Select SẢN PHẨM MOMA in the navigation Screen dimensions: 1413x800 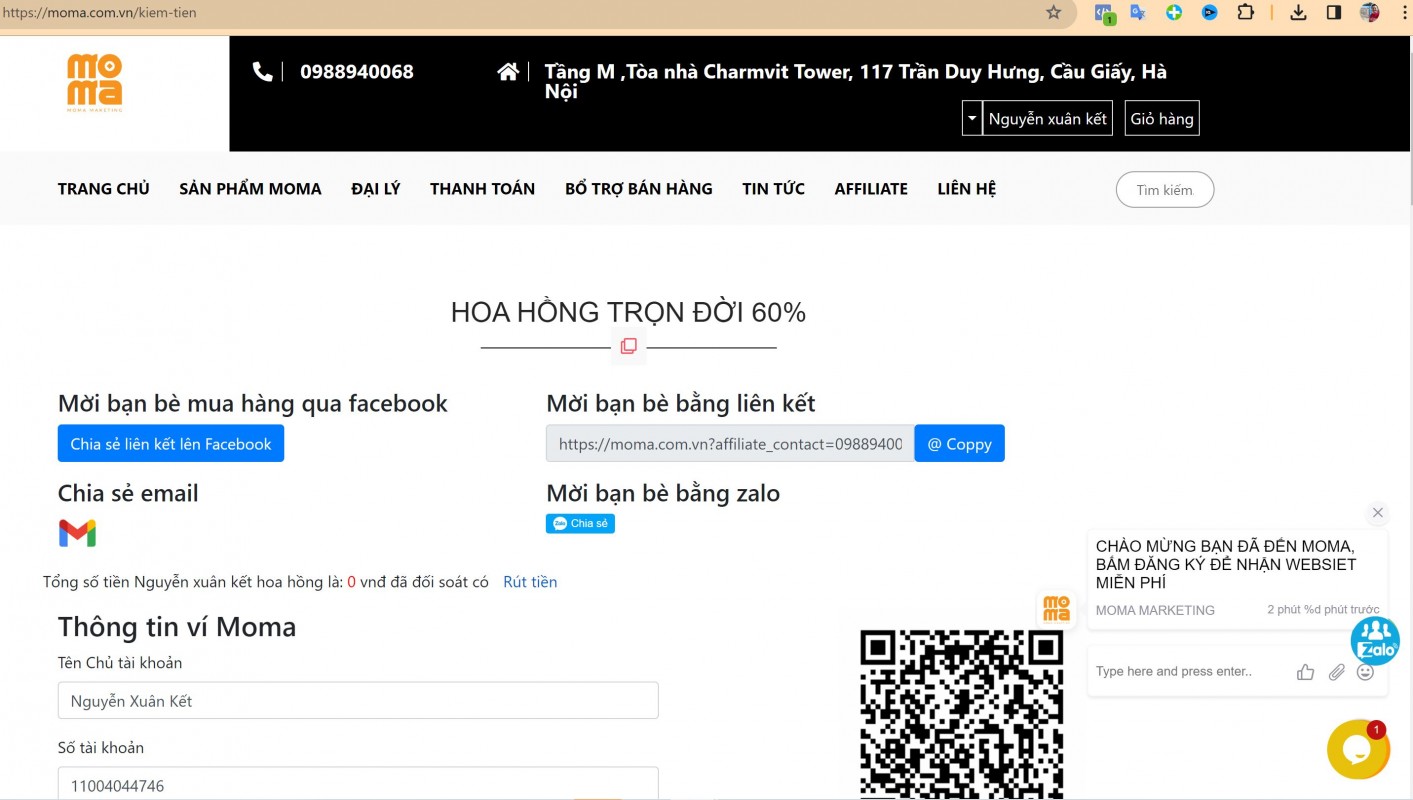(250, 188)
